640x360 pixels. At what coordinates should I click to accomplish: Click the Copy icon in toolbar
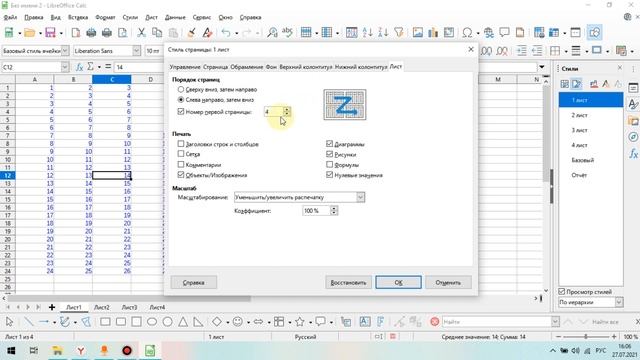[x=157, y=33]
